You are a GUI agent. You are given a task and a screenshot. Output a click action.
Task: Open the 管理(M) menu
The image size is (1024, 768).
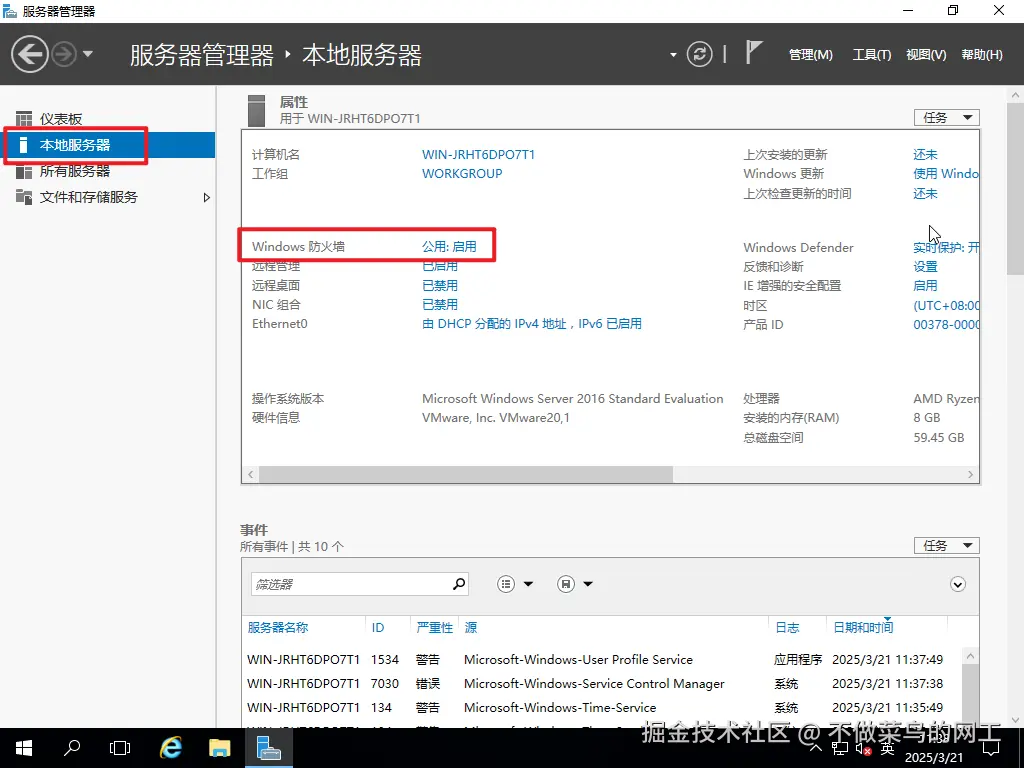(810, 55)
